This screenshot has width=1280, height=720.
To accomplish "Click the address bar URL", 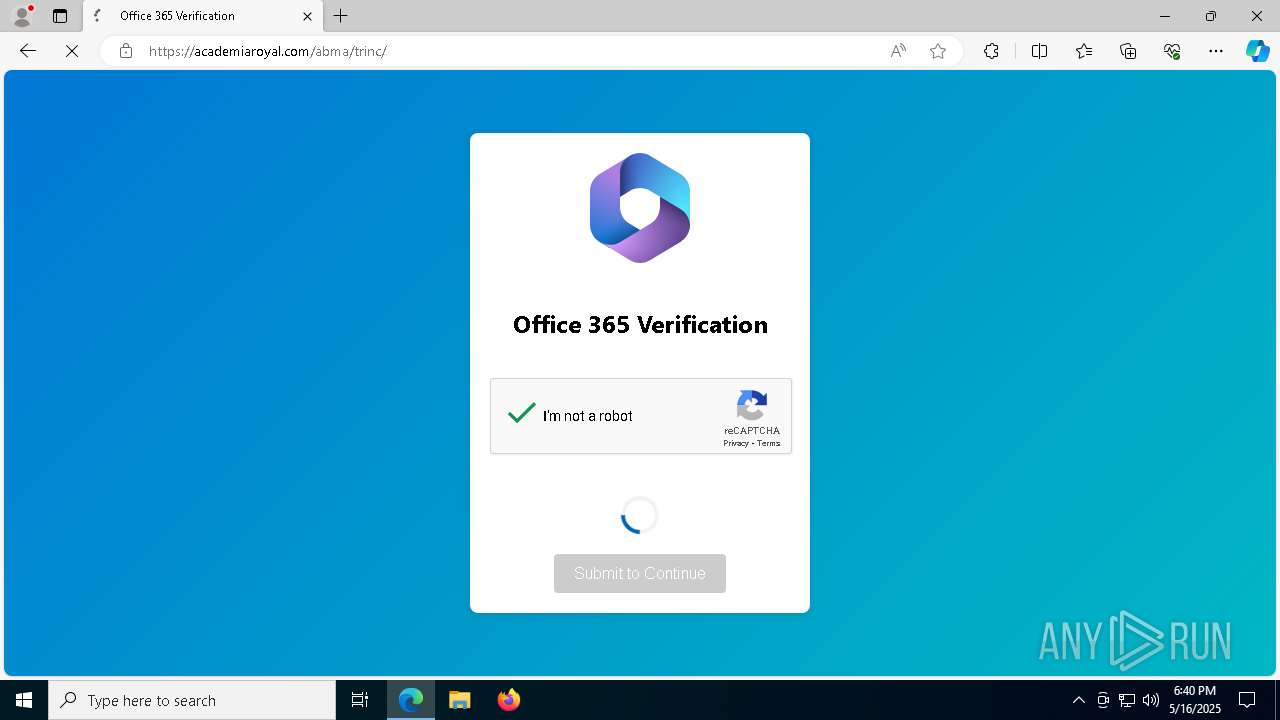I will pos(267,51).
